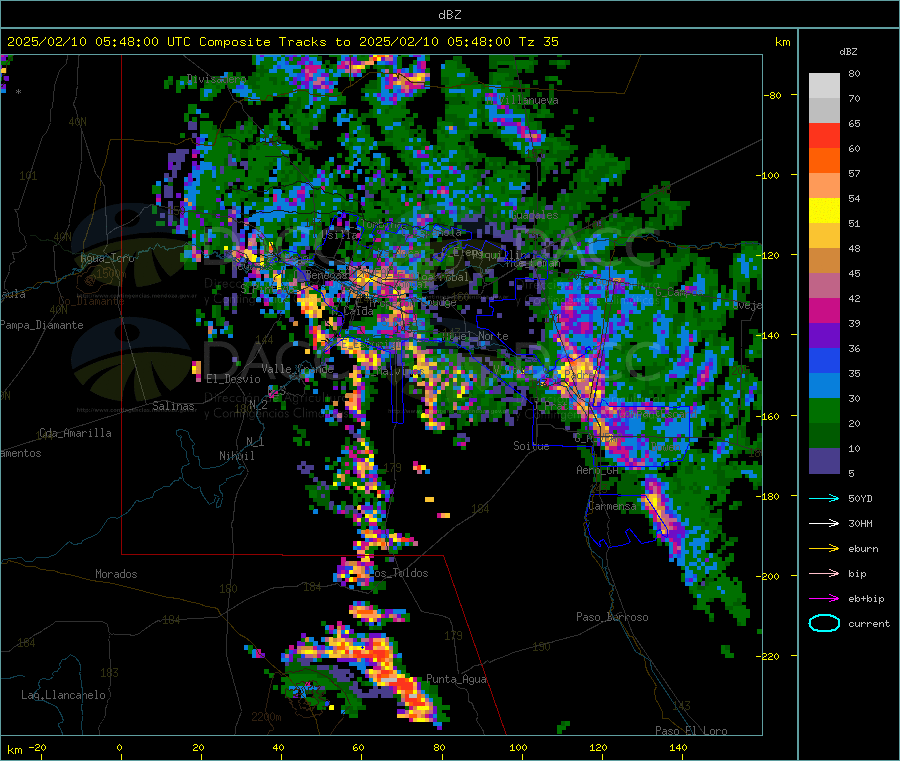900x761 pixels.
Task: Click the '-80' tick on the vertical axis
Action: click(773, 95)
